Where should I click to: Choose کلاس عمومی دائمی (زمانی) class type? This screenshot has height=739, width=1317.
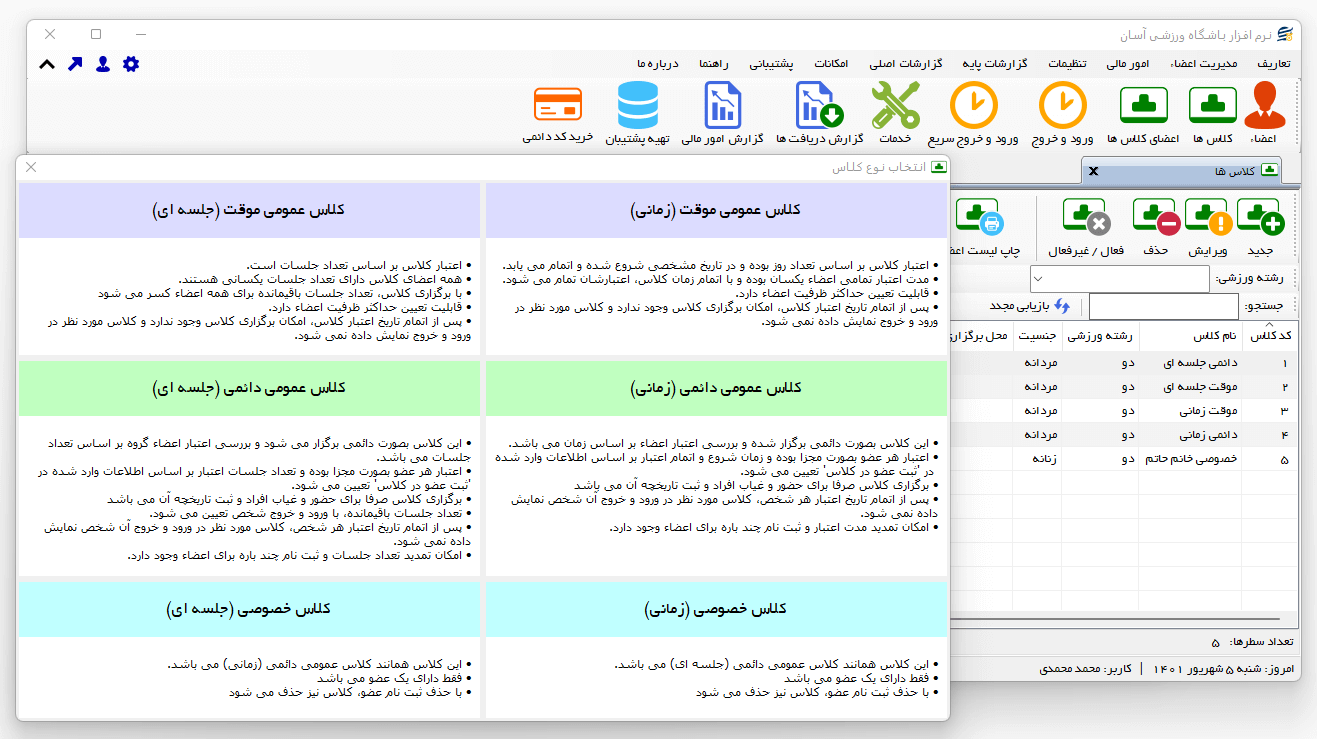pos(715,388)
